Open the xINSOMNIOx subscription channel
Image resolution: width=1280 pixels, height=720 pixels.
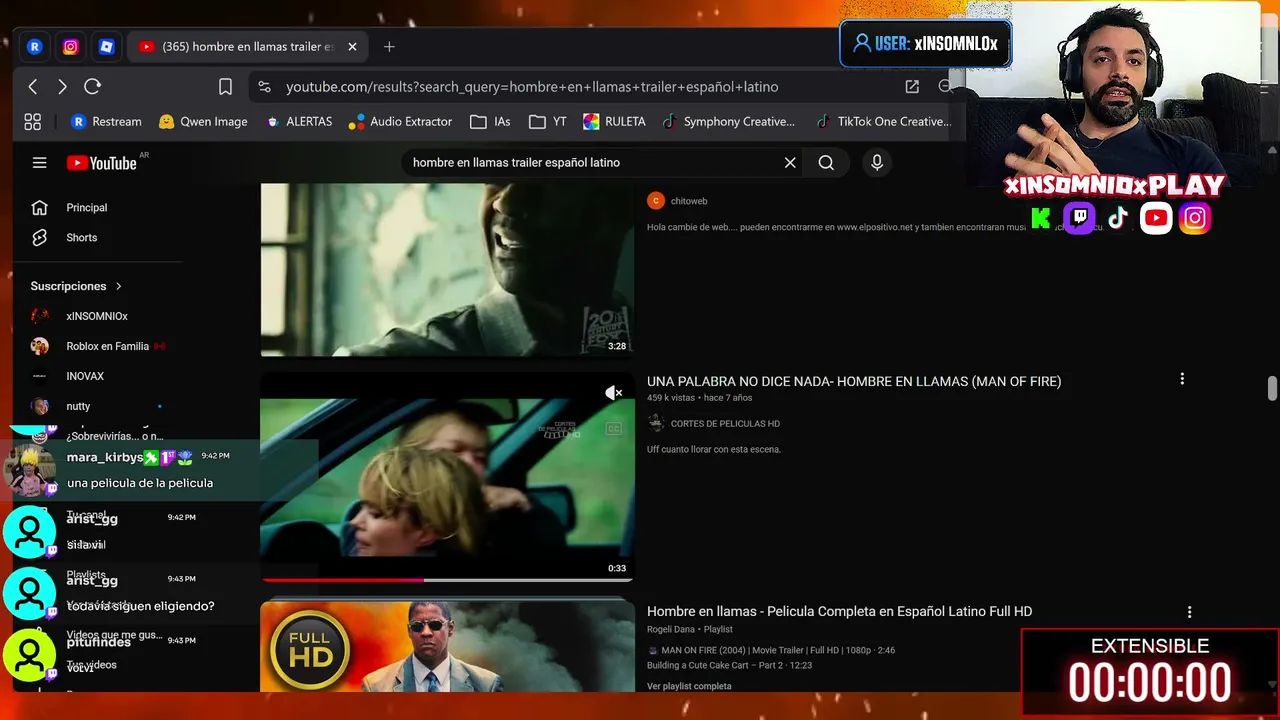click(x=98, y=316)
